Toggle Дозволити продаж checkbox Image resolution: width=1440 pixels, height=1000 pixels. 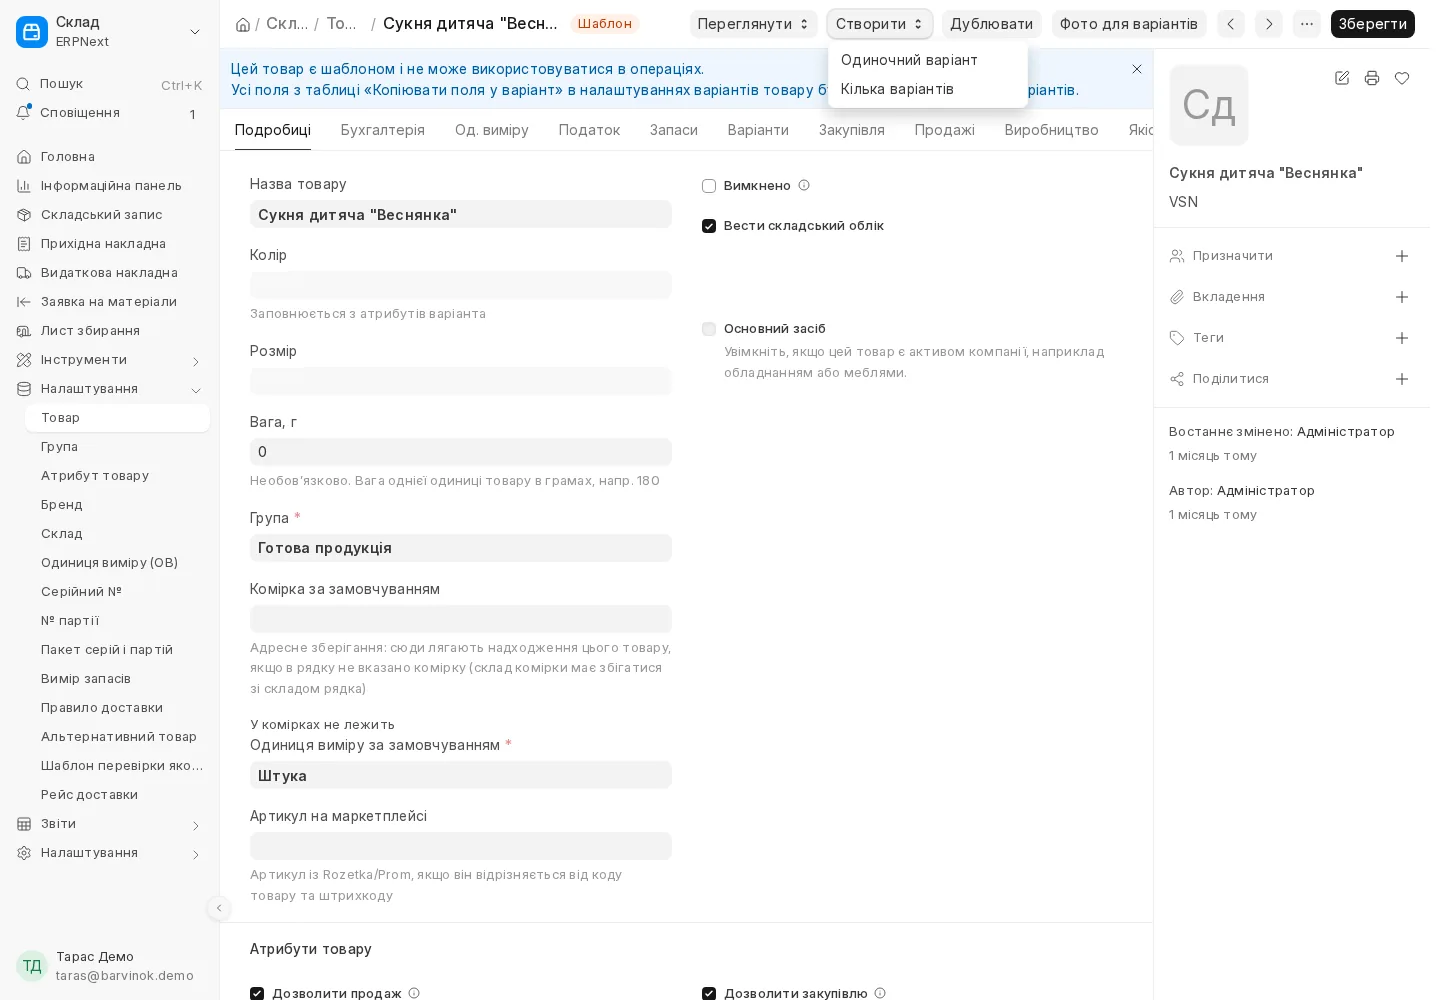coord(257,993)
